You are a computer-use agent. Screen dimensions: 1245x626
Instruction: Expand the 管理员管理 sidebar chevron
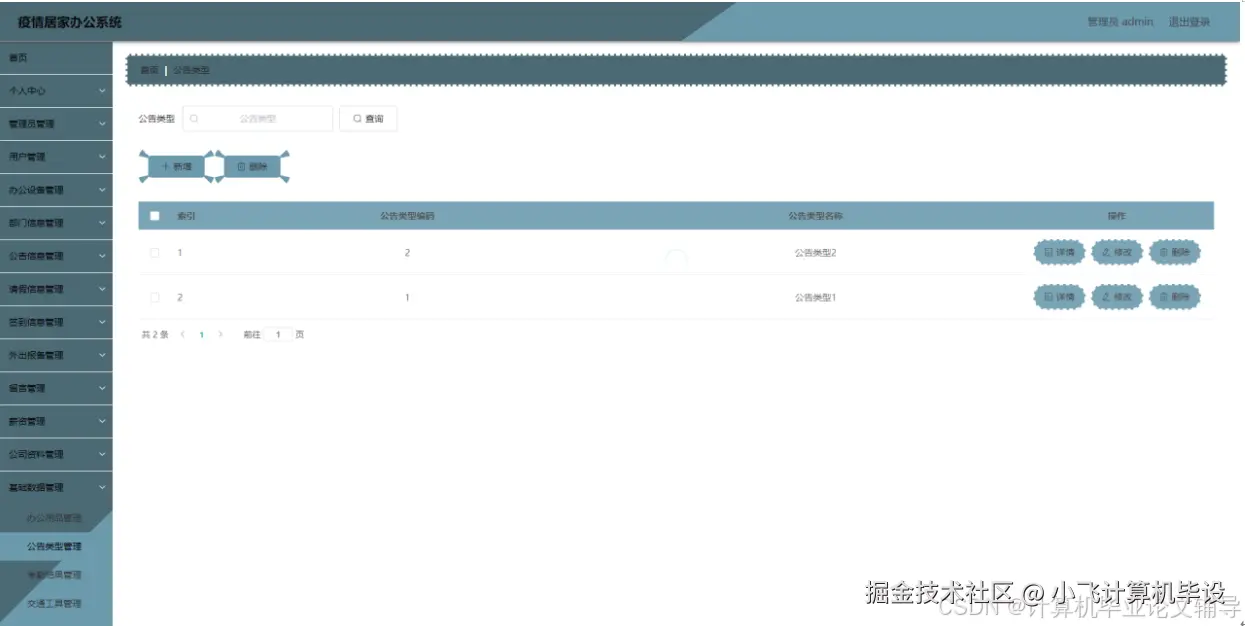point(102,124)
